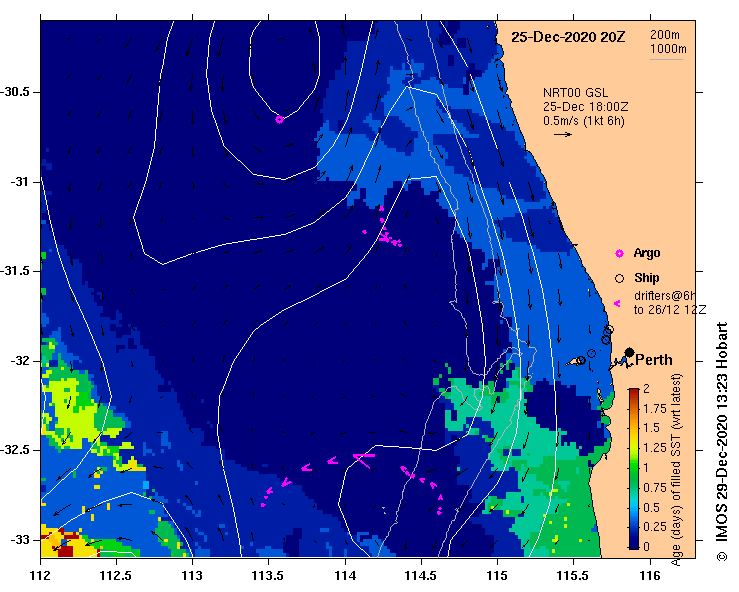Image resolution: width=739 pixels, height=592 pixels.
Task: Click the longitude axis label 113.5
Action: pos(268,576)
